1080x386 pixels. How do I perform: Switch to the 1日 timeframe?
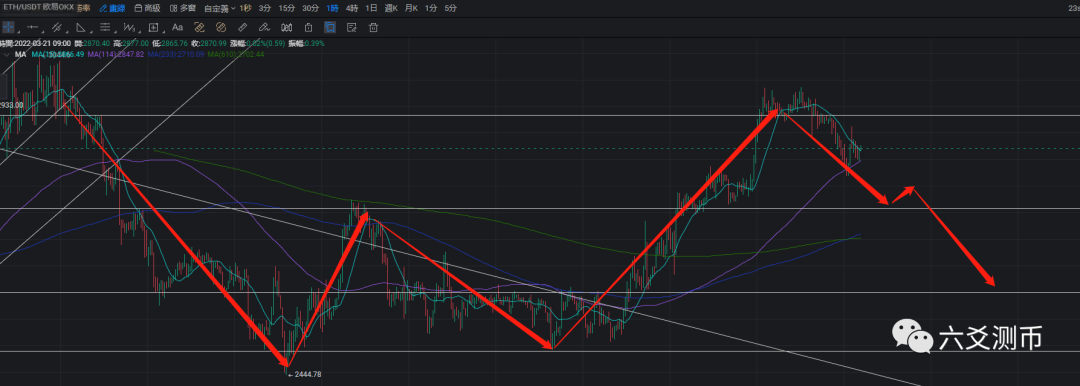point(371,8)
